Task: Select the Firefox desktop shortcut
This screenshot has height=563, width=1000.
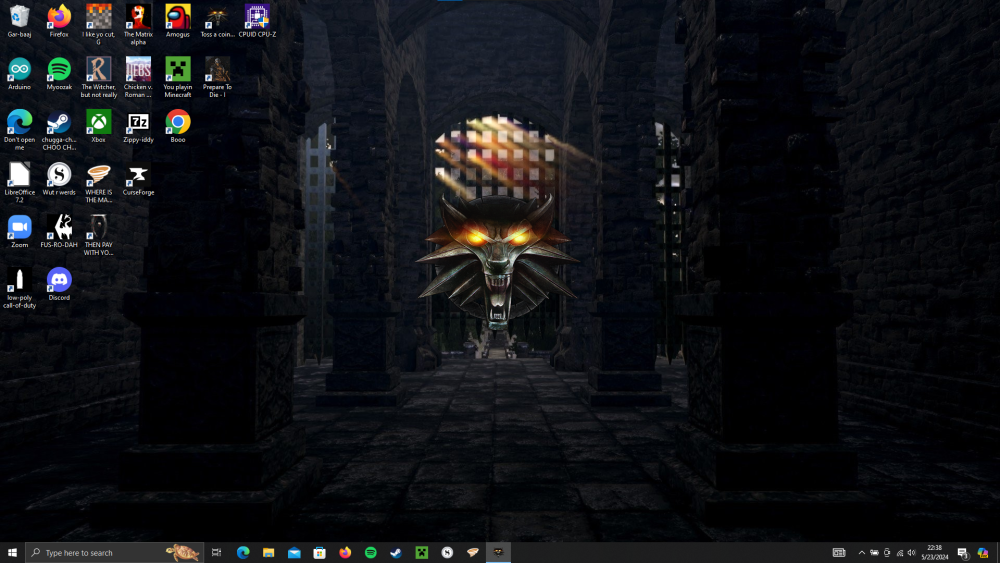Action: [59, 21]
